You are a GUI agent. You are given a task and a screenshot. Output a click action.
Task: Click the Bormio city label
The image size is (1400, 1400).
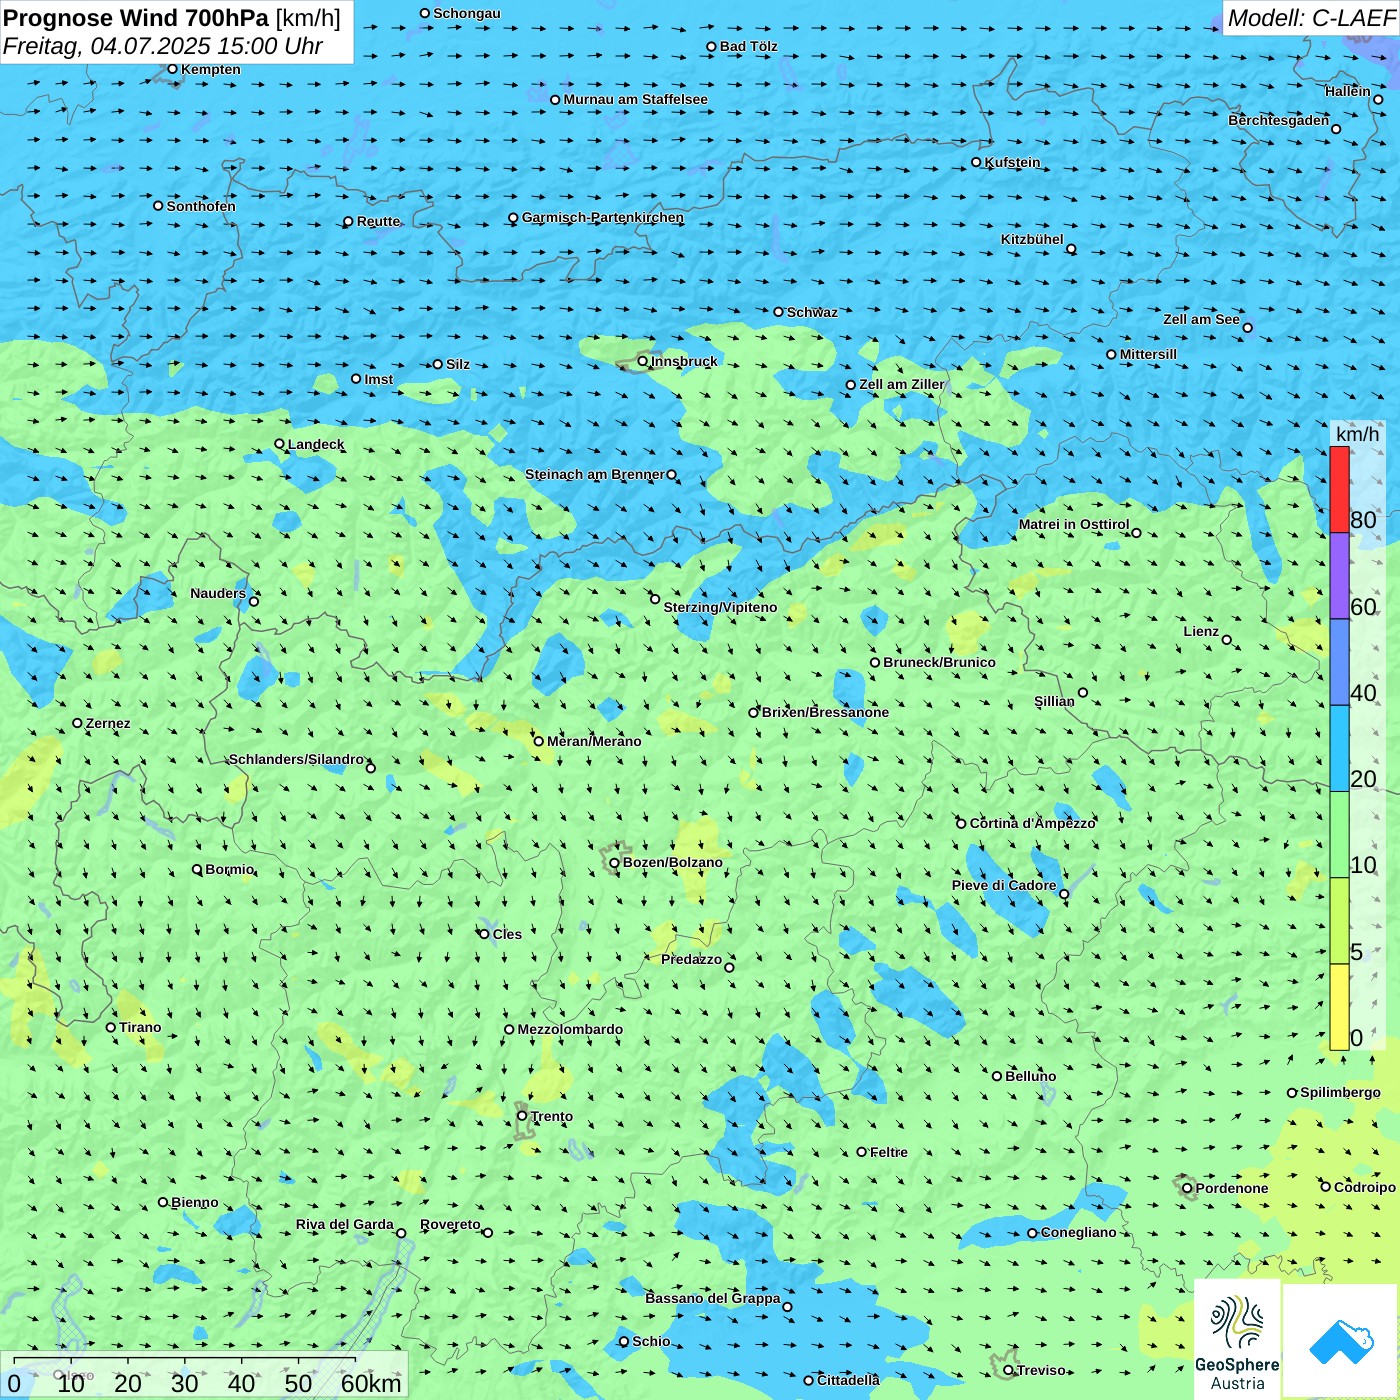[230, 869]
